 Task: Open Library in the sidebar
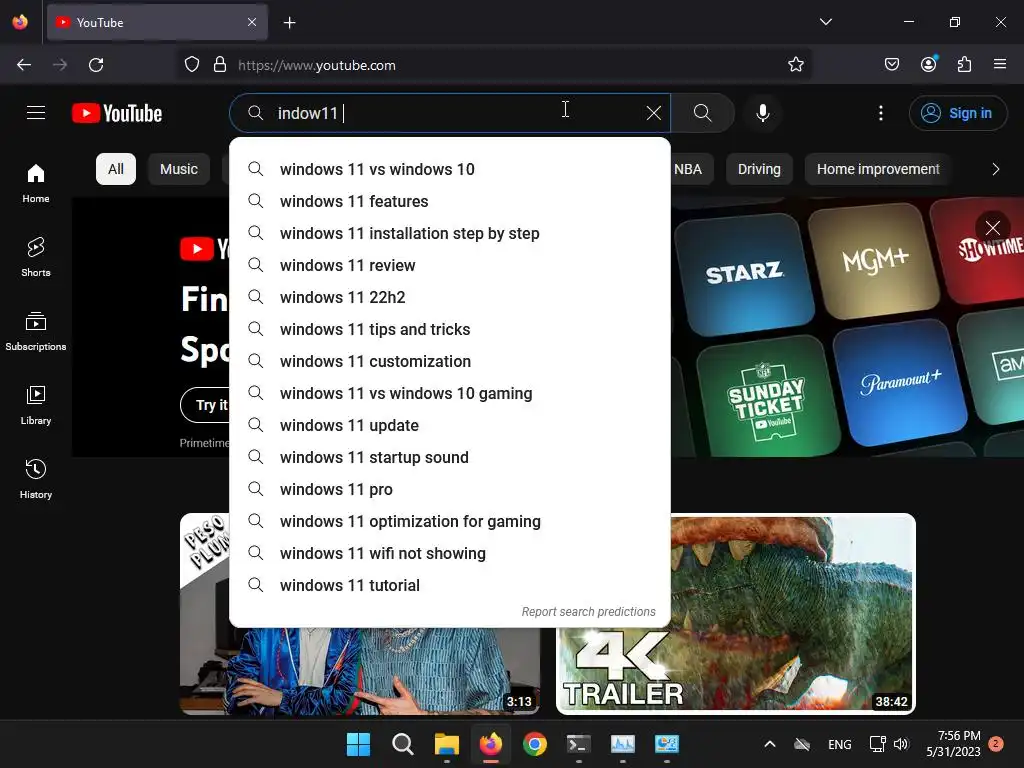36,406
